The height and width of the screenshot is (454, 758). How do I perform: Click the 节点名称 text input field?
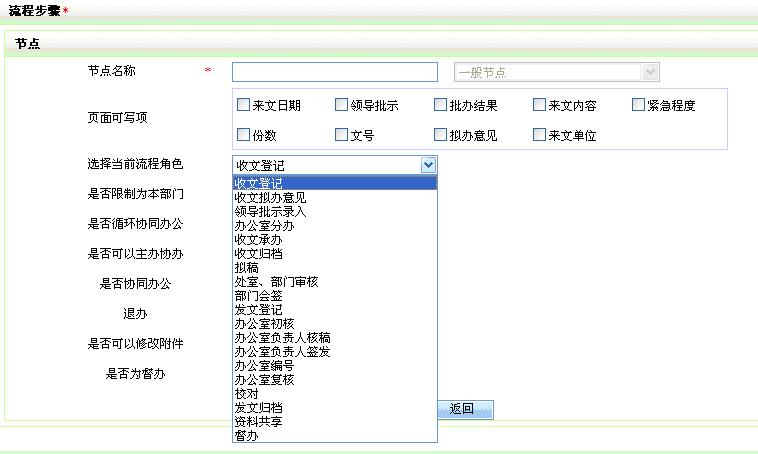[x=335, y=72]
